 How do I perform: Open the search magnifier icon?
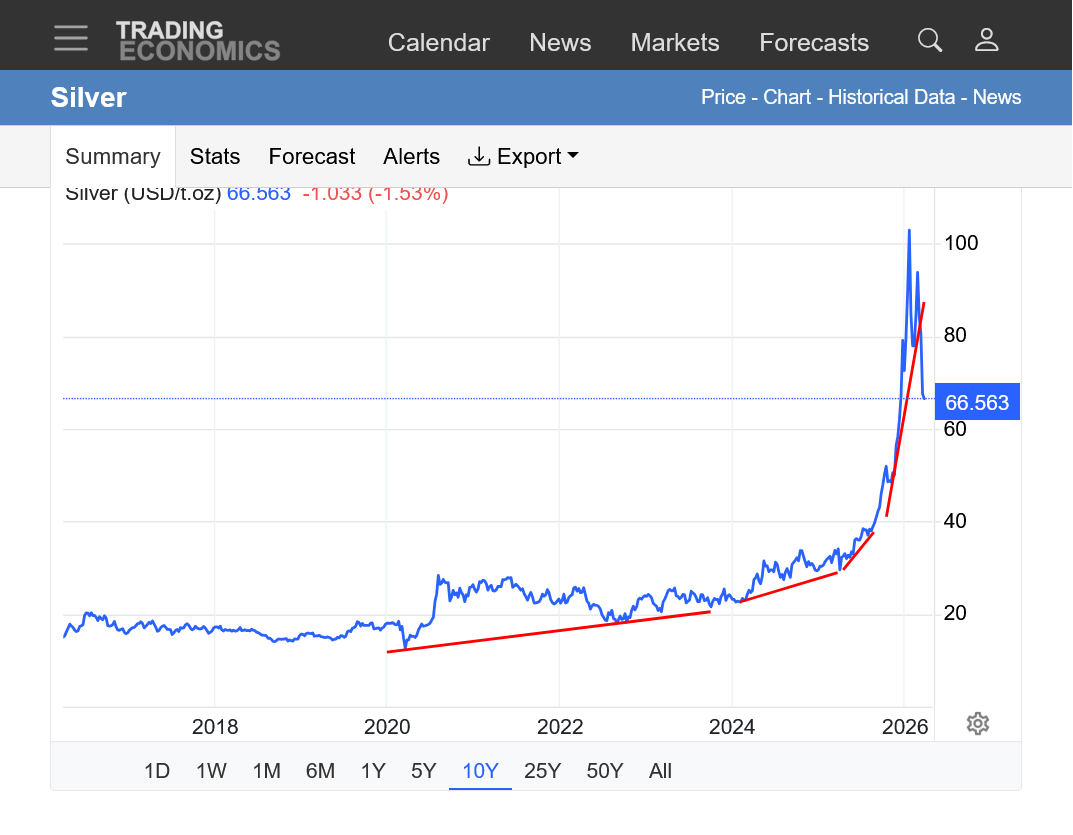(930, 40)
